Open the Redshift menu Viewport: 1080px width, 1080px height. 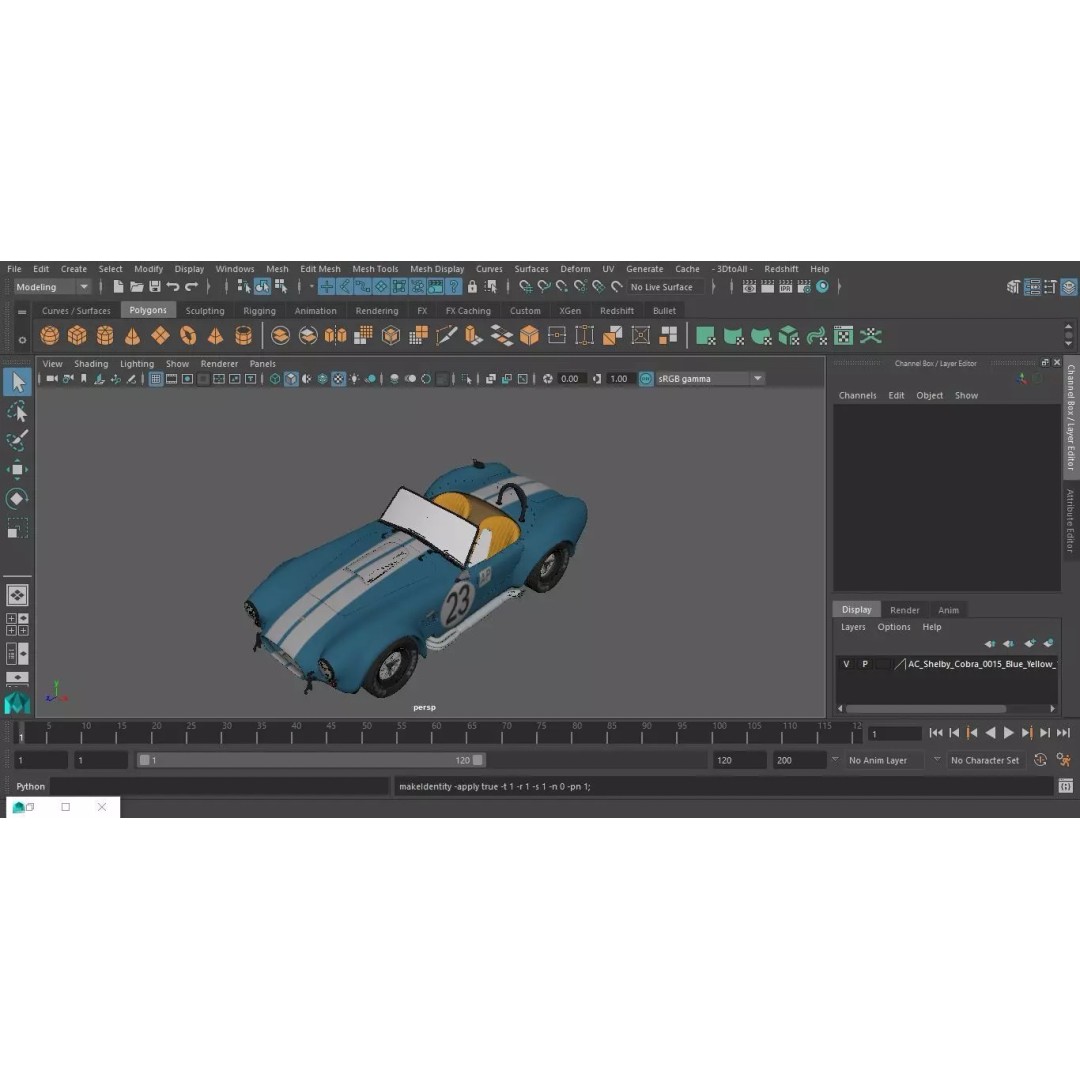coord(781,269)
